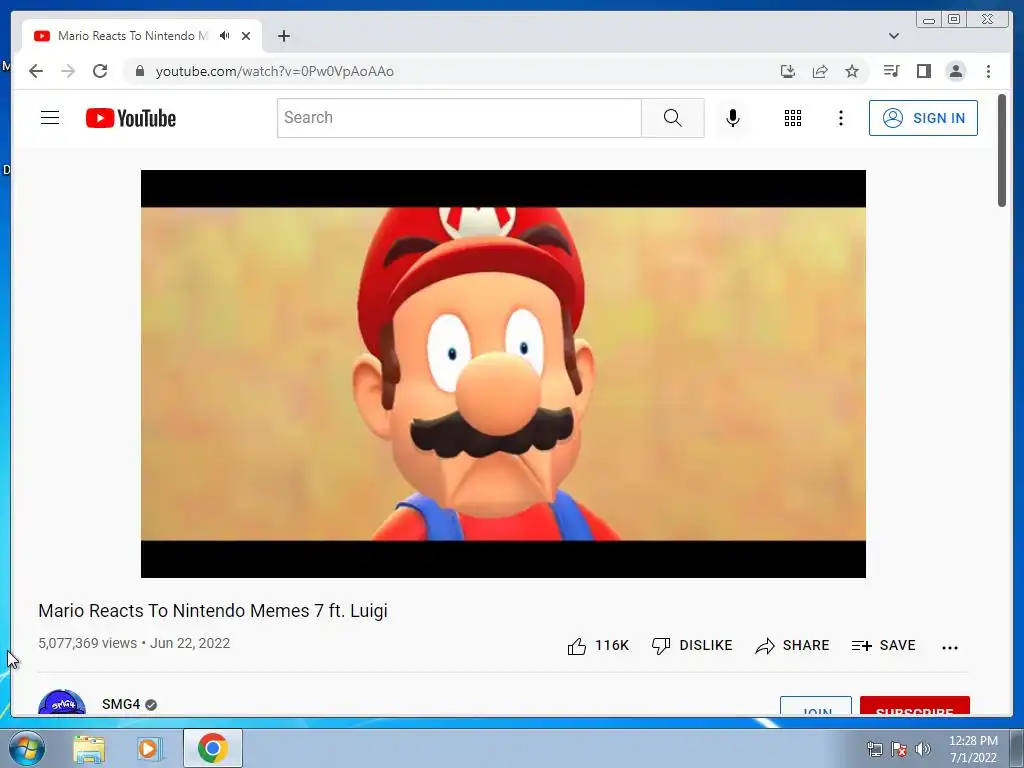The image size is (1024, 768).
Task: SAVE the video to a playlist
Action: click(x=884, y=646)
